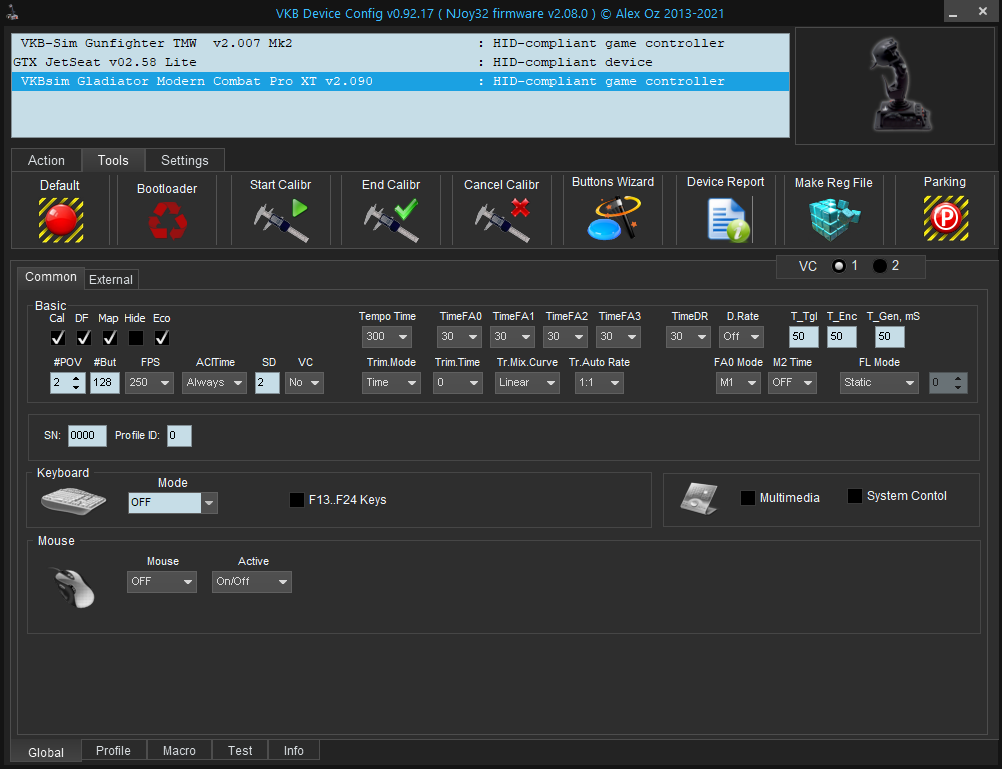1002x769 pixels.
Task: Open the FL Mode dropdown
Action: pyautogui.click(x=879, y=383)
